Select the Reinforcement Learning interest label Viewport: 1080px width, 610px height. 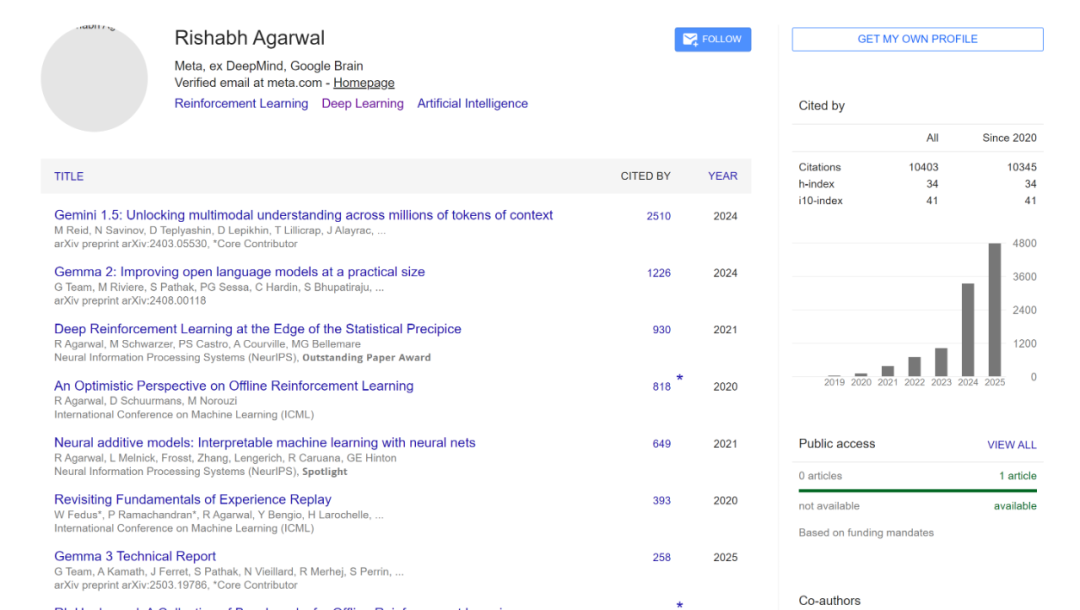click(x=241, y=103)
